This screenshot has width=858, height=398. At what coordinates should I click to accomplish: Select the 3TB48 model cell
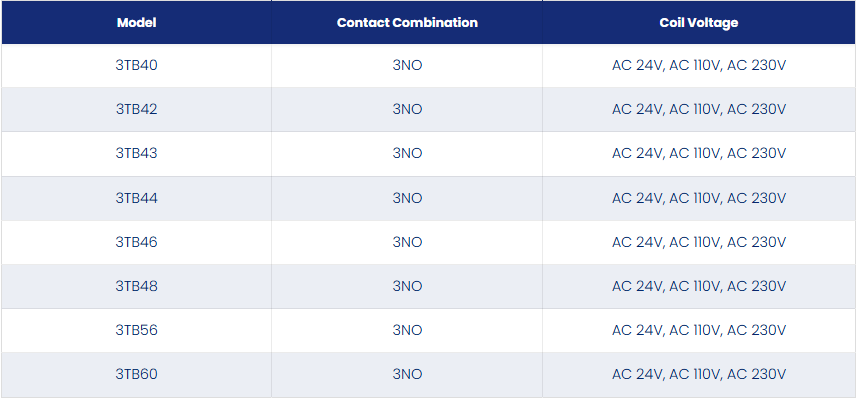136,286
